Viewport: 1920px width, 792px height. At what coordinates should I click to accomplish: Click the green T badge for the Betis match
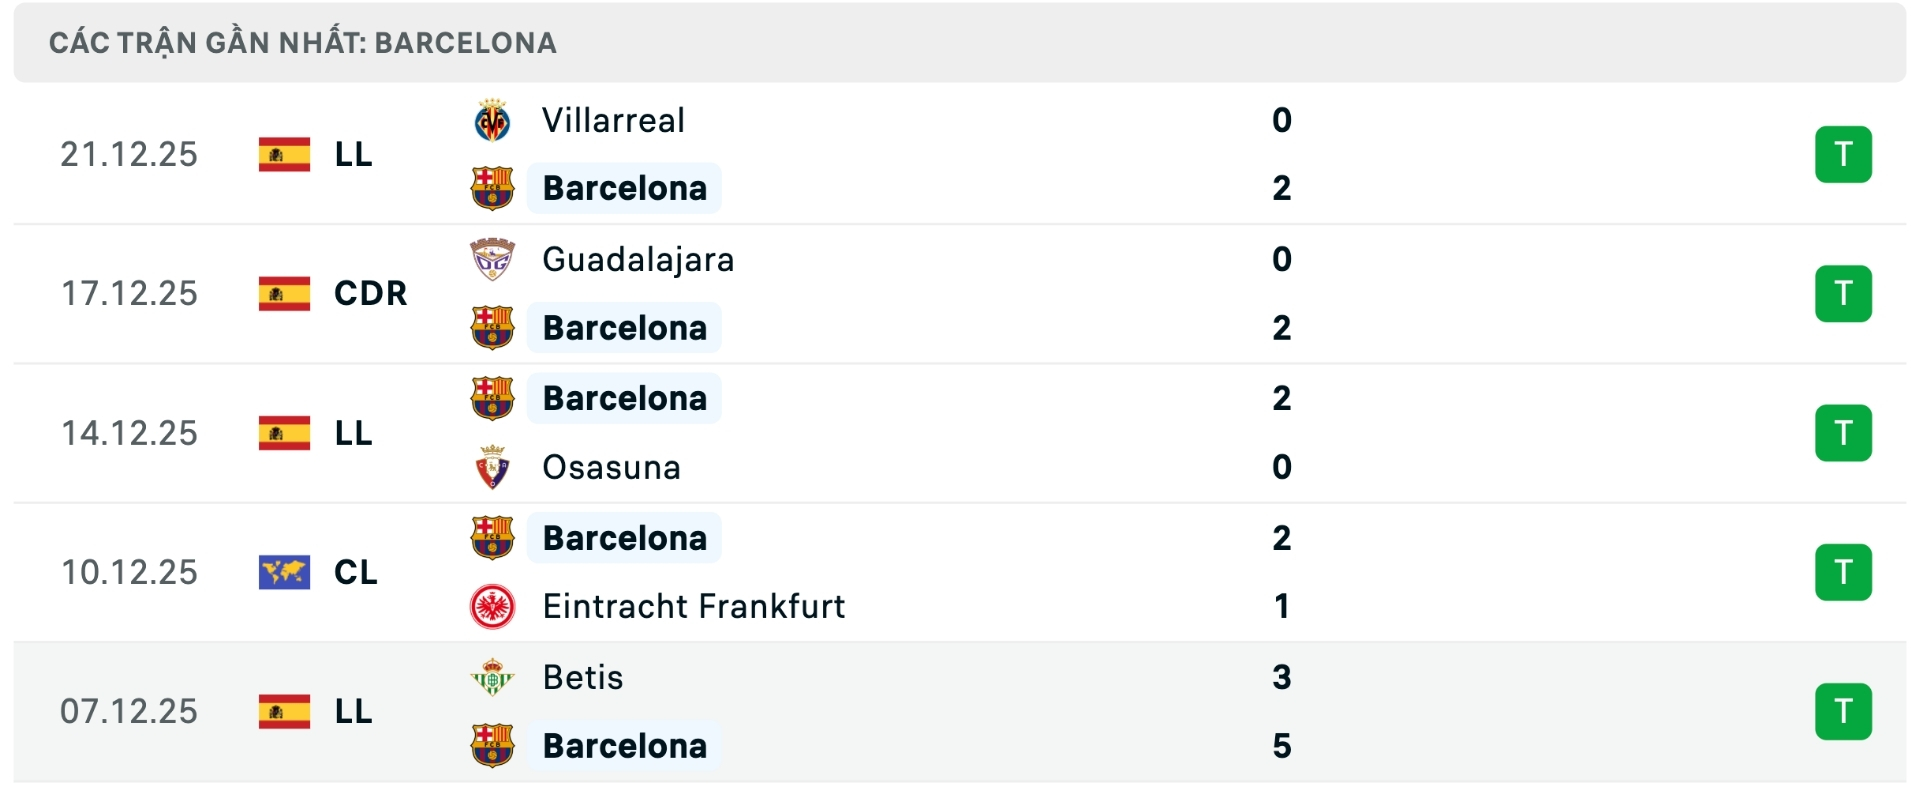(1843, 711)
